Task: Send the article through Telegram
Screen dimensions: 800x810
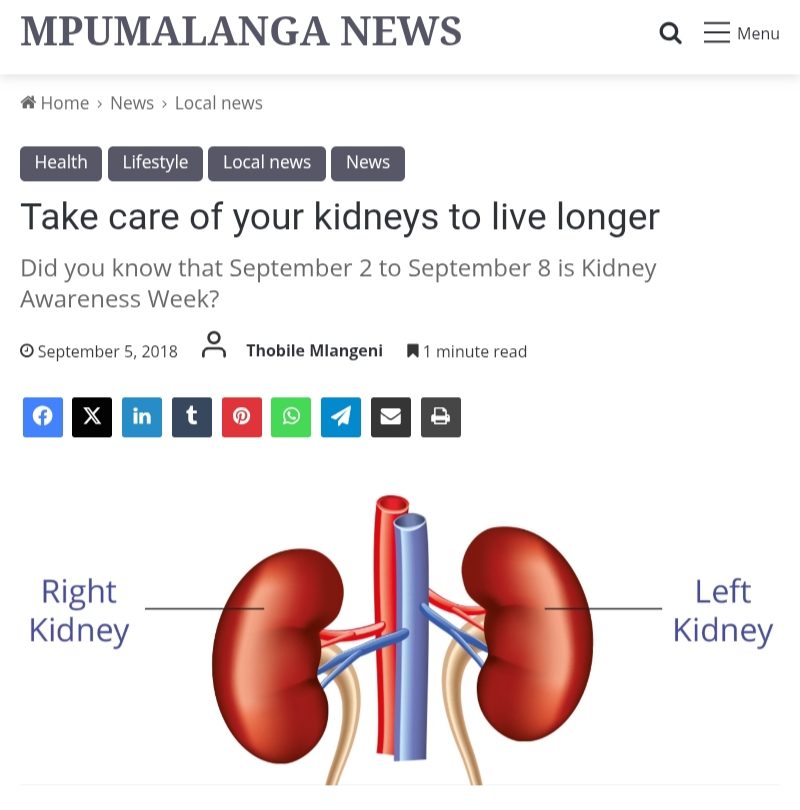Action: click(341, 417)
